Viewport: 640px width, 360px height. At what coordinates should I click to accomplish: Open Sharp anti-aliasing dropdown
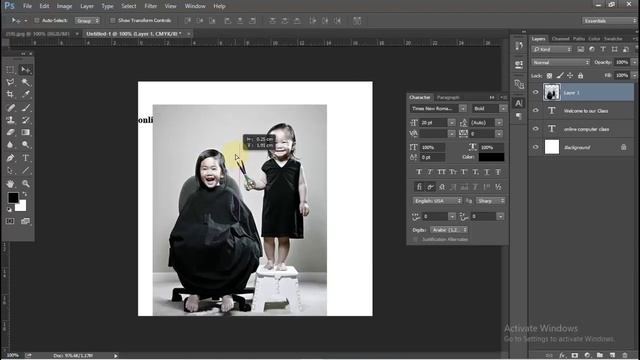tap(490, 201)
